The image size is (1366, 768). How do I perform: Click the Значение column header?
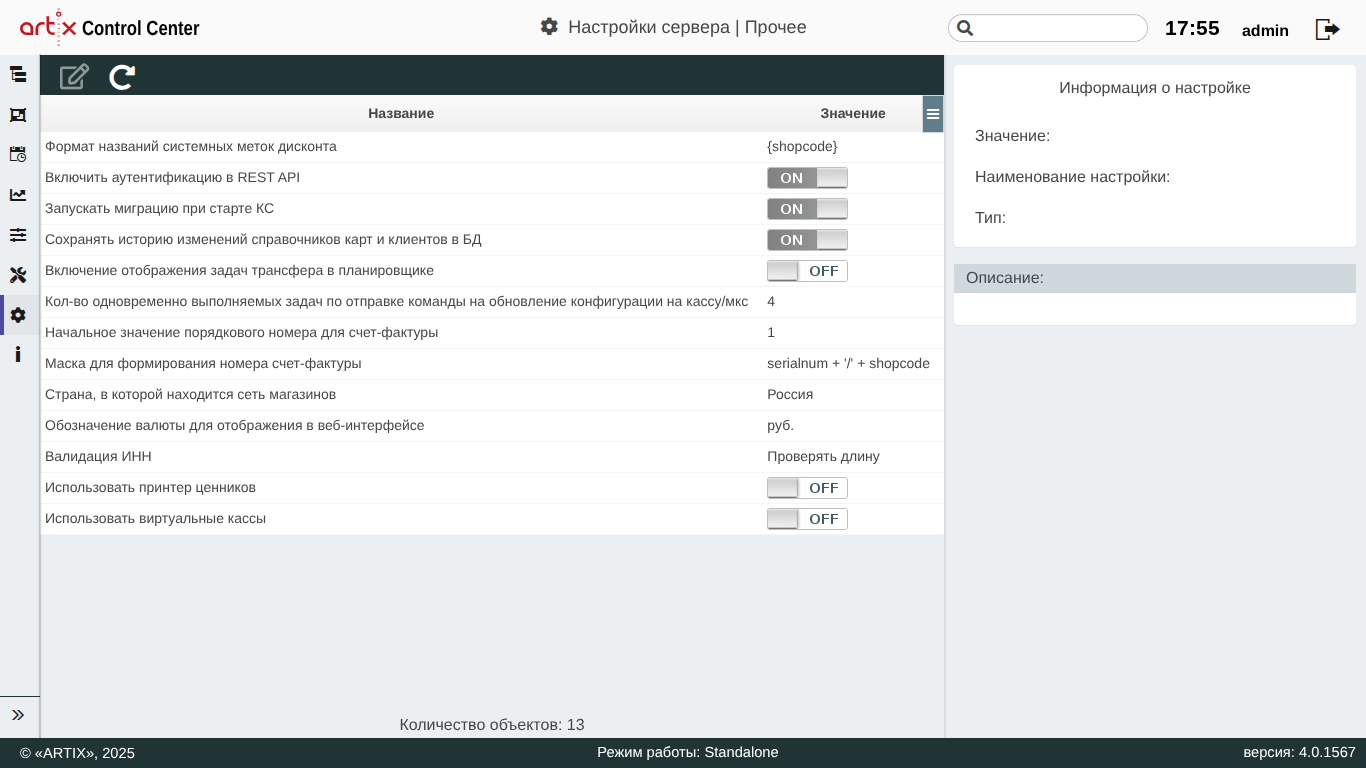click(852, 114)
